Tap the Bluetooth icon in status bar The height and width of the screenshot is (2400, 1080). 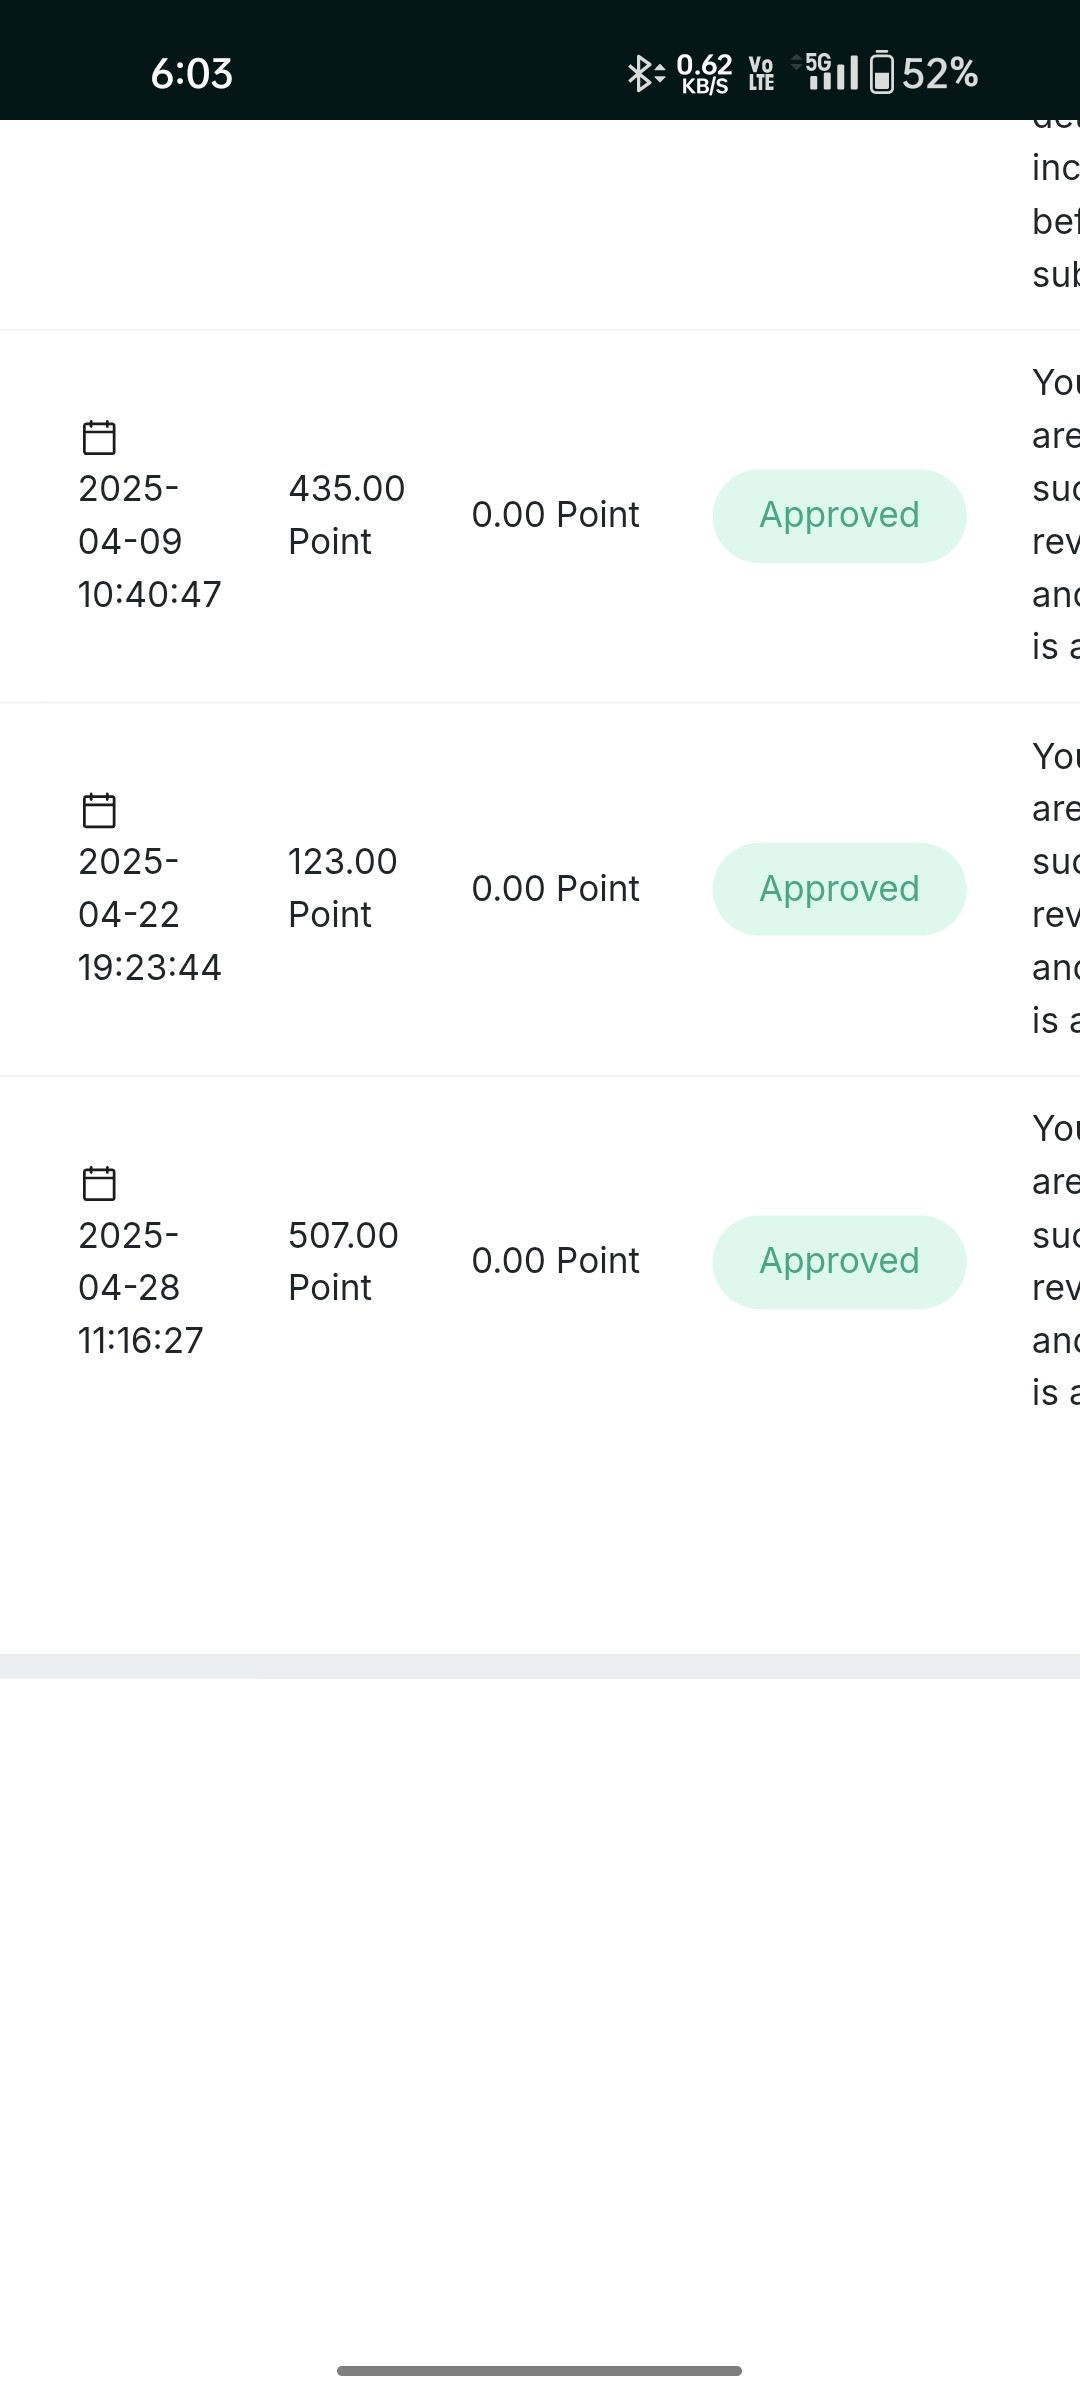click(x=645, y=73)
